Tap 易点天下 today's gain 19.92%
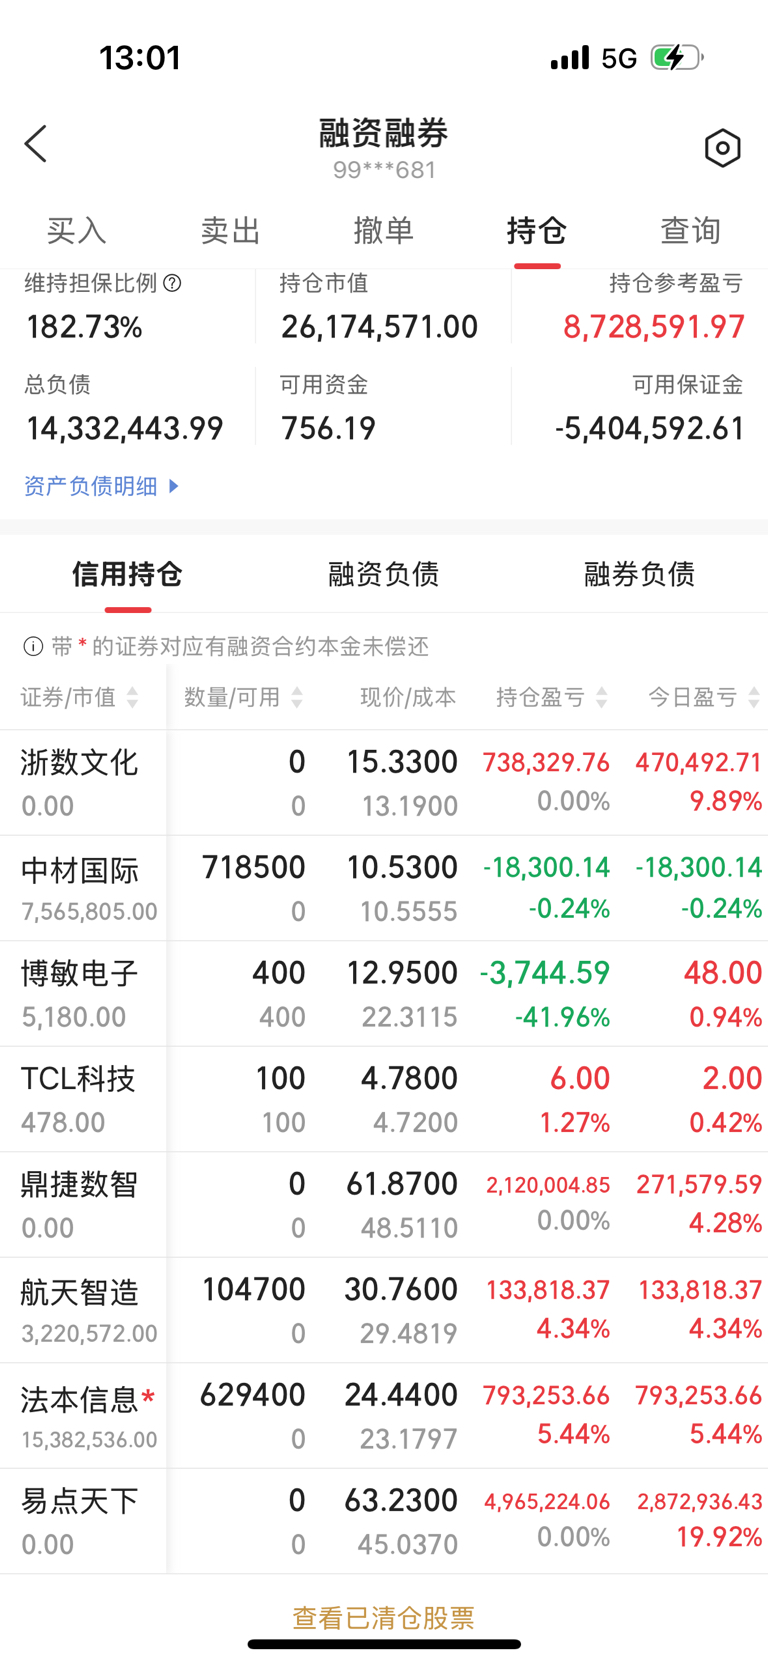 tap(719, 1537)
